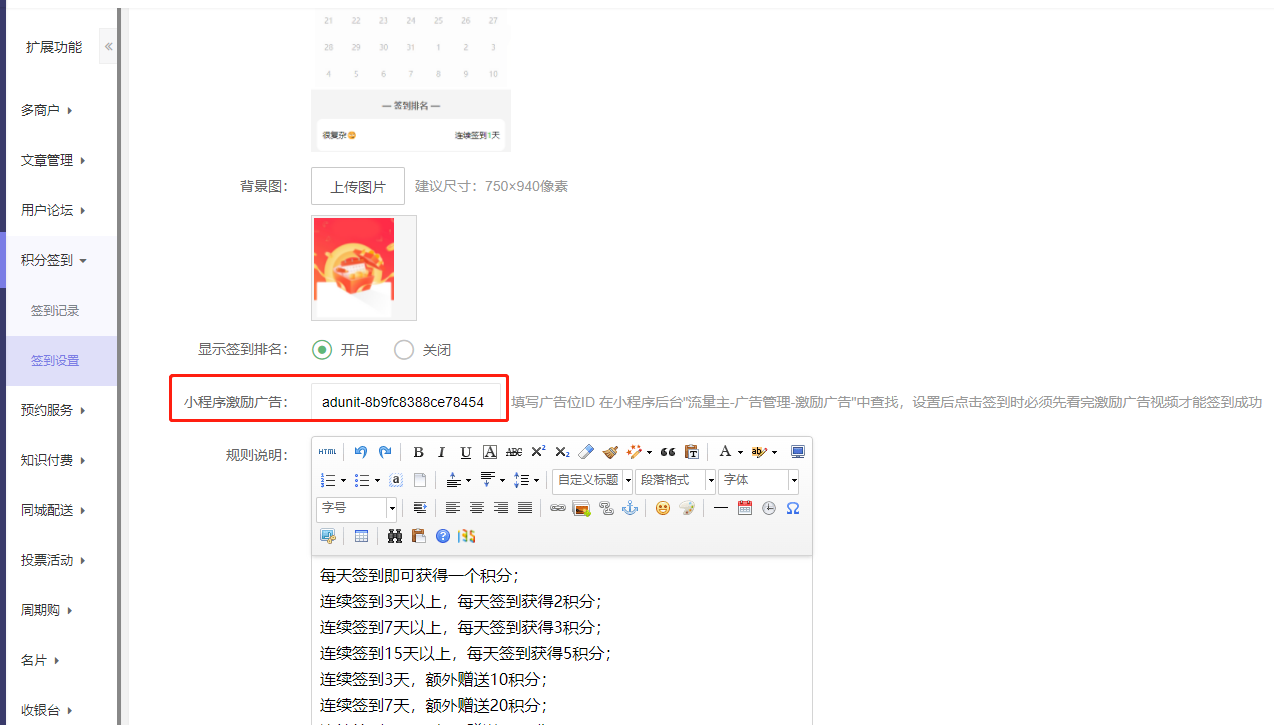Screen dimensions: 1274x725
Task: Insert an anchor using the anchor icon
Action: click(629, 508)
